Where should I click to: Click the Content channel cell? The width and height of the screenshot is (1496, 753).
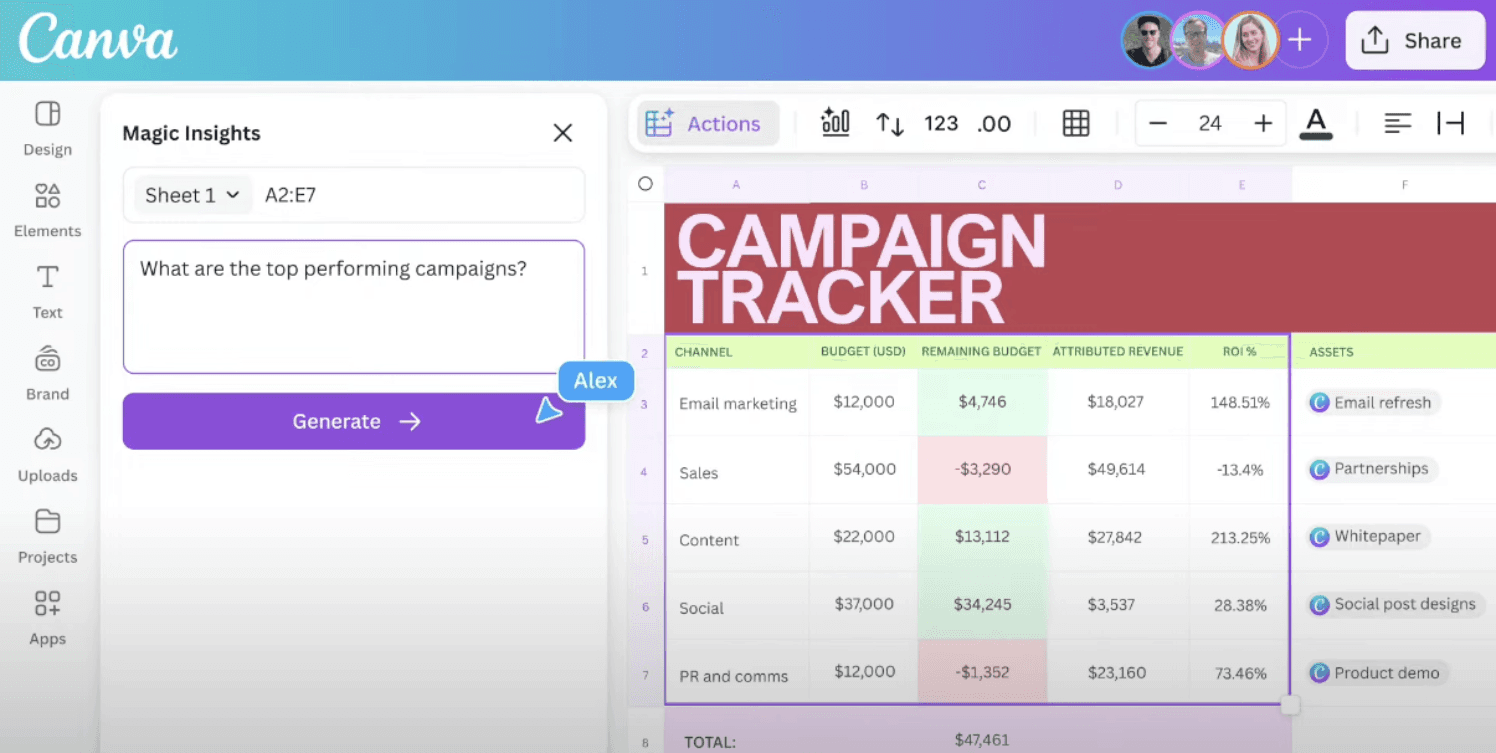(x=738, y=539)
